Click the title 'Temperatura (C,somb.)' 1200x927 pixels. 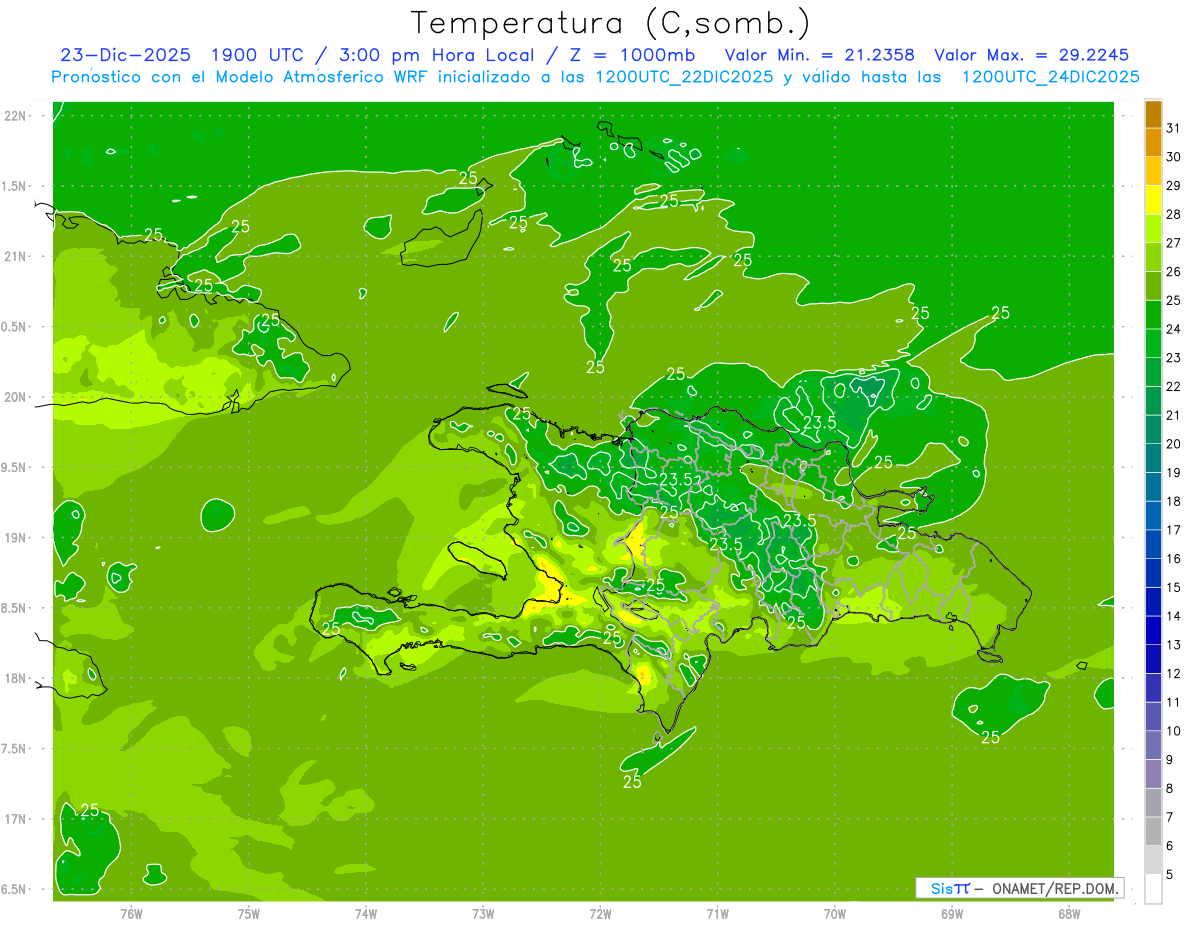pyautogui.click(x=611, y=23)
